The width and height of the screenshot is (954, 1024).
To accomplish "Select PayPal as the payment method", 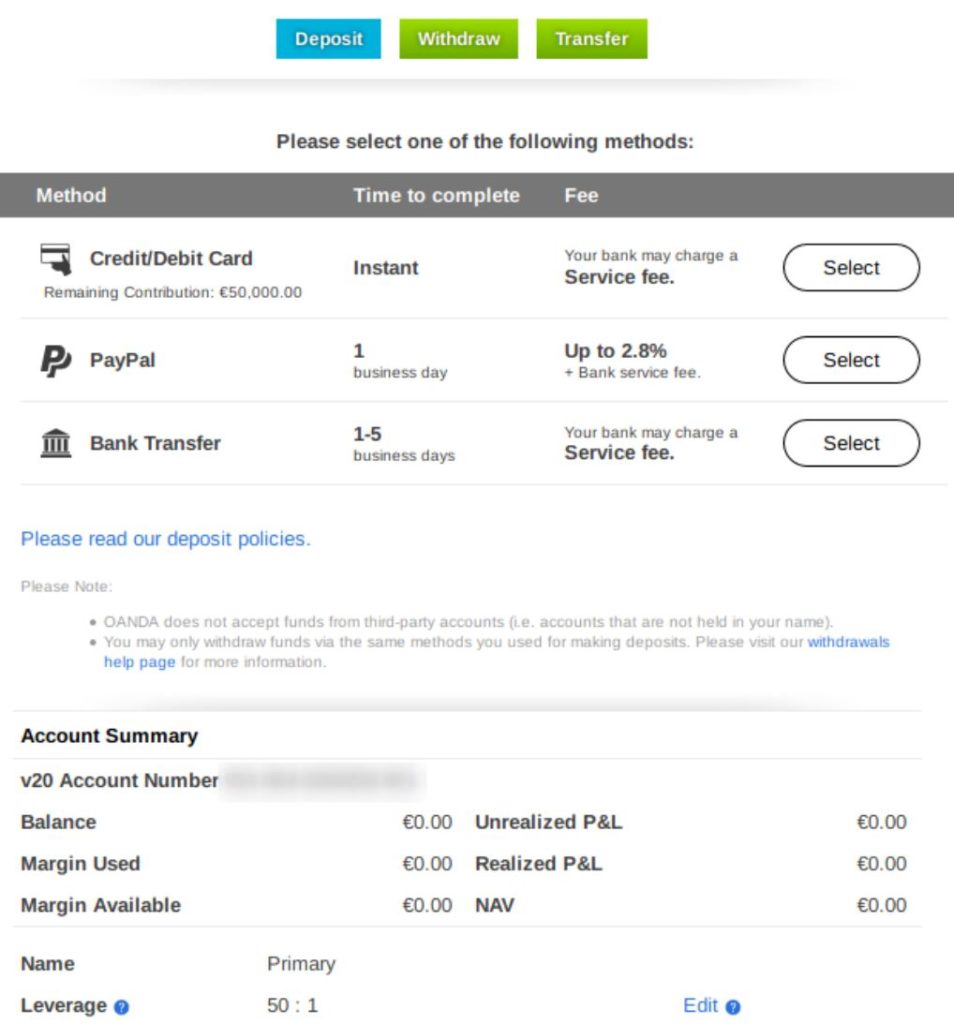I will (851, 360).
